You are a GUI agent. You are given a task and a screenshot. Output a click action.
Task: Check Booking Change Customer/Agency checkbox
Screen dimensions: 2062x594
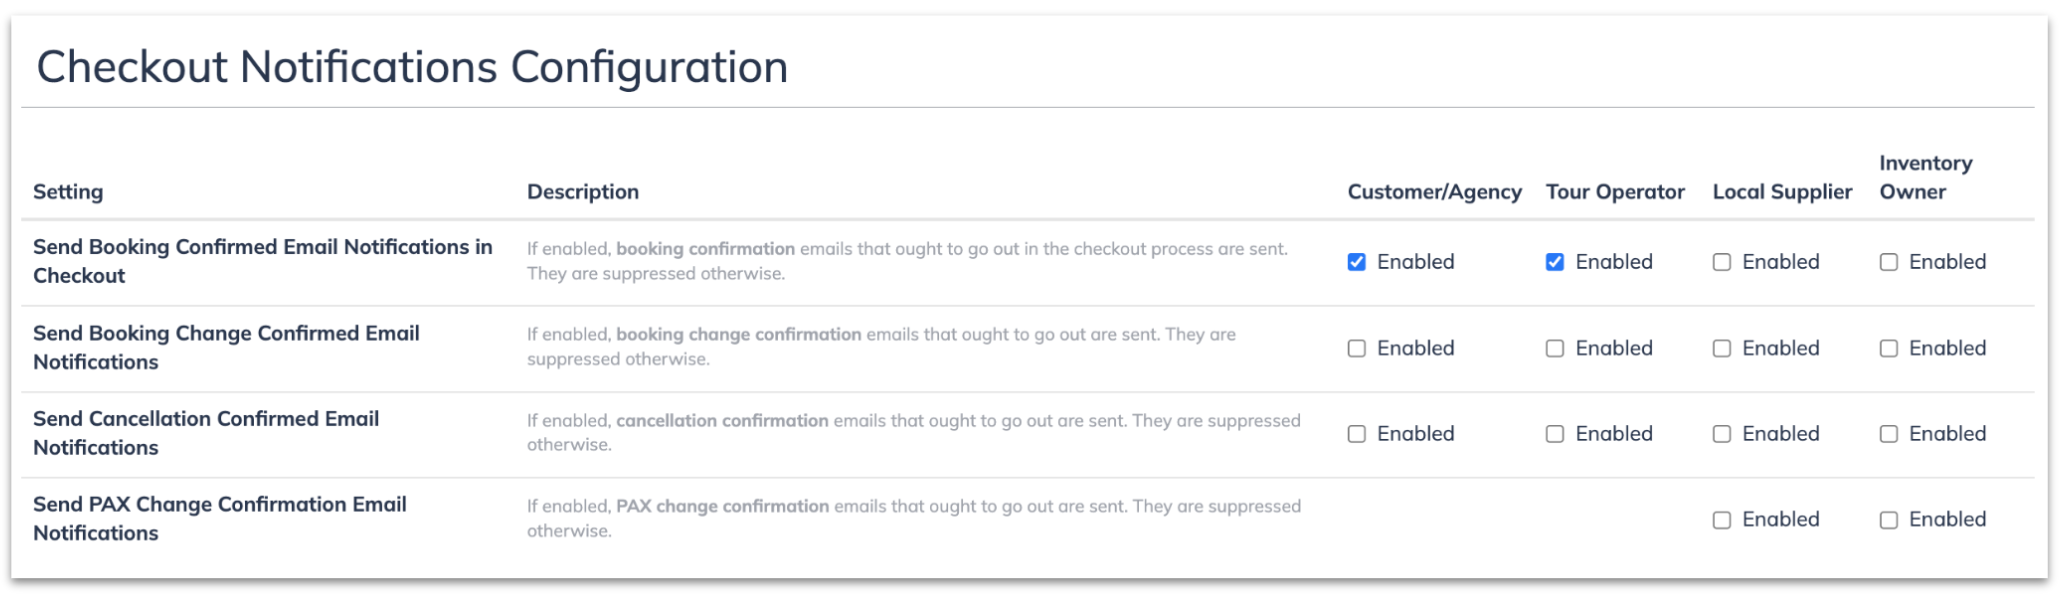1356,348
